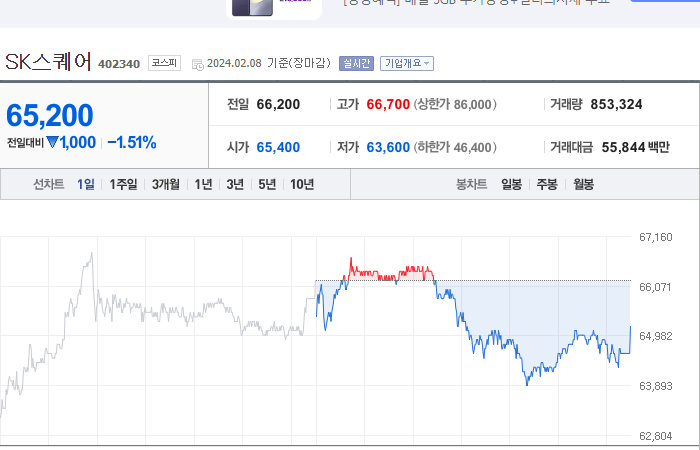Select the 3개월 line chart tab

(x=166, y=184)
